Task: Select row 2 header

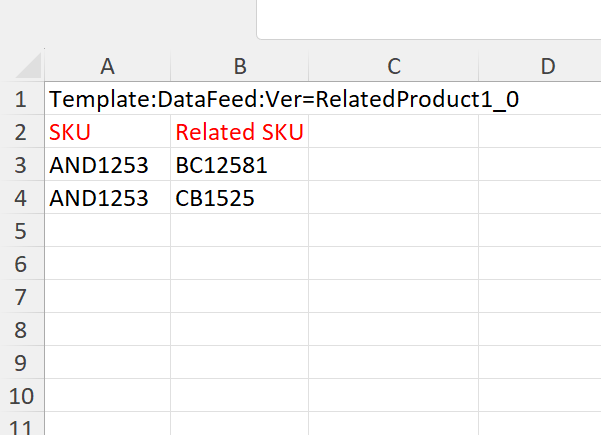Action: (22, 131)
